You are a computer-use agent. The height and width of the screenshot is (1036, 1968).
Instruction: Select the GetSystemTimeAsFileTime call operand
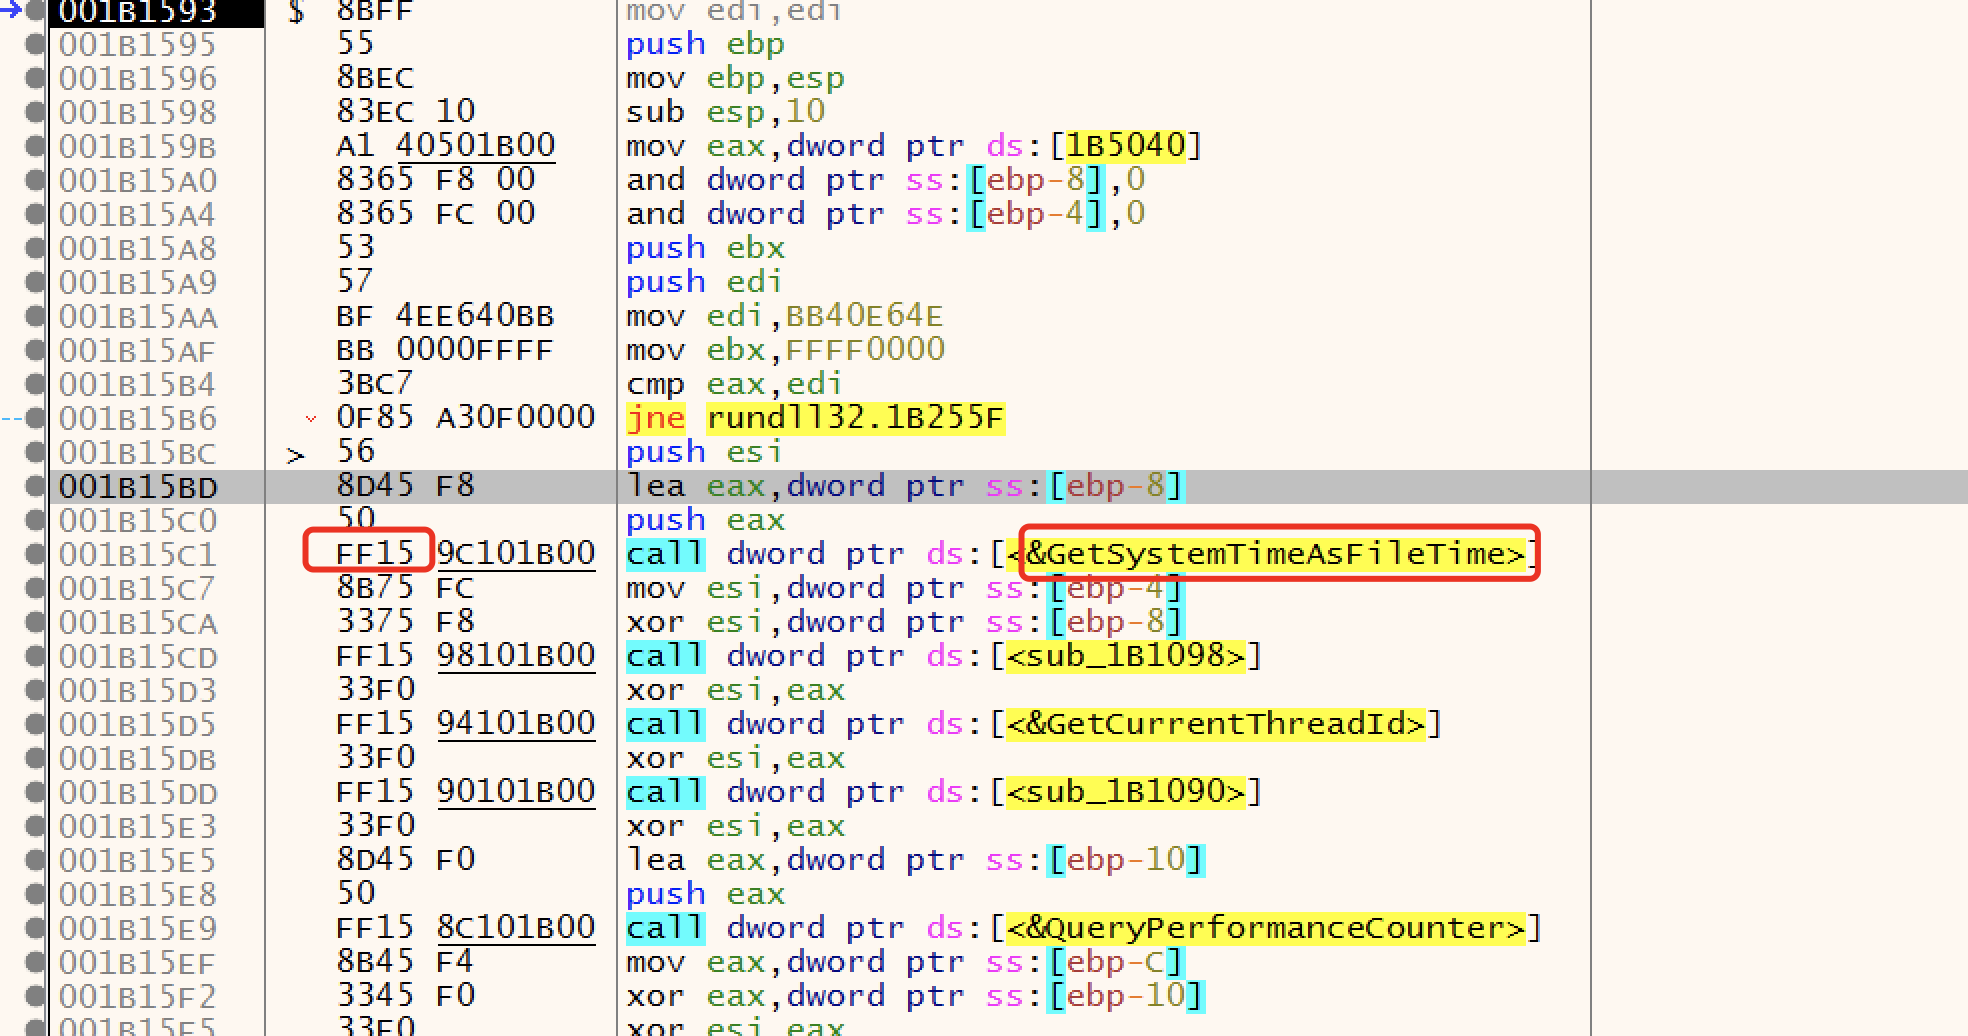pyautogui.click(x=1275, y=554)
